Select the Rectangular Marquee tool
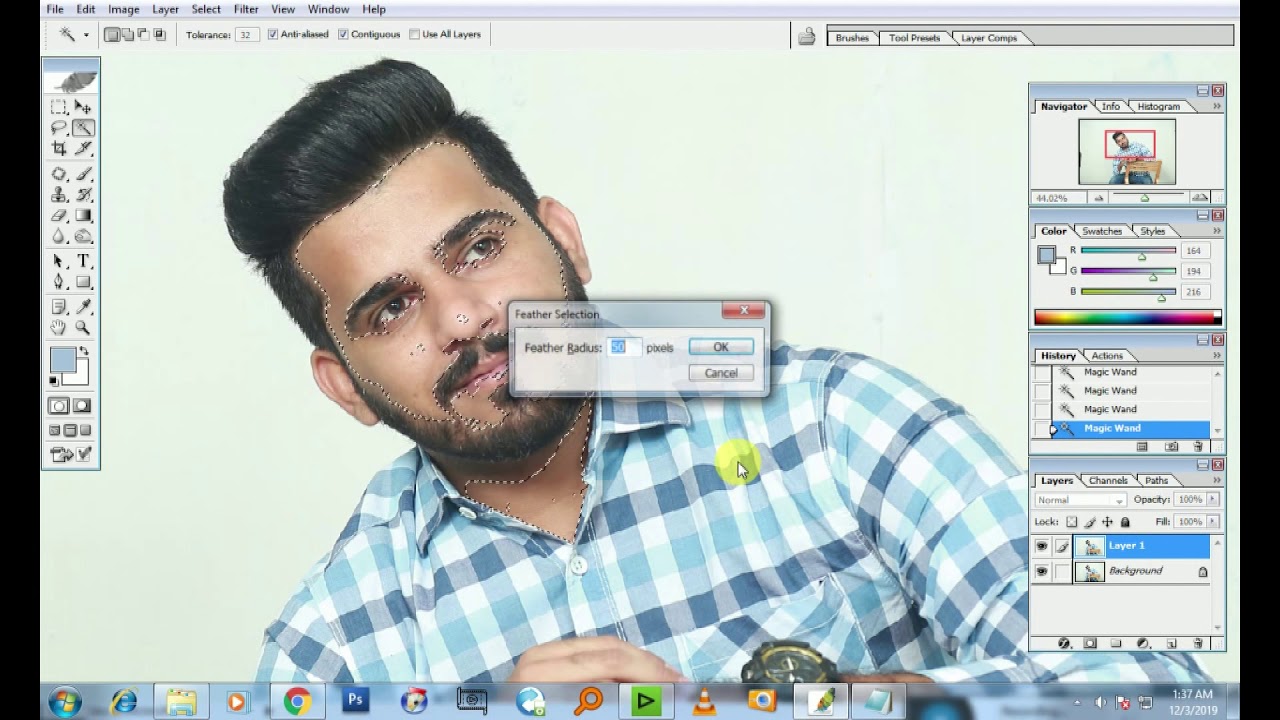The image size is (1280, 720). click(x=59, y=107)
